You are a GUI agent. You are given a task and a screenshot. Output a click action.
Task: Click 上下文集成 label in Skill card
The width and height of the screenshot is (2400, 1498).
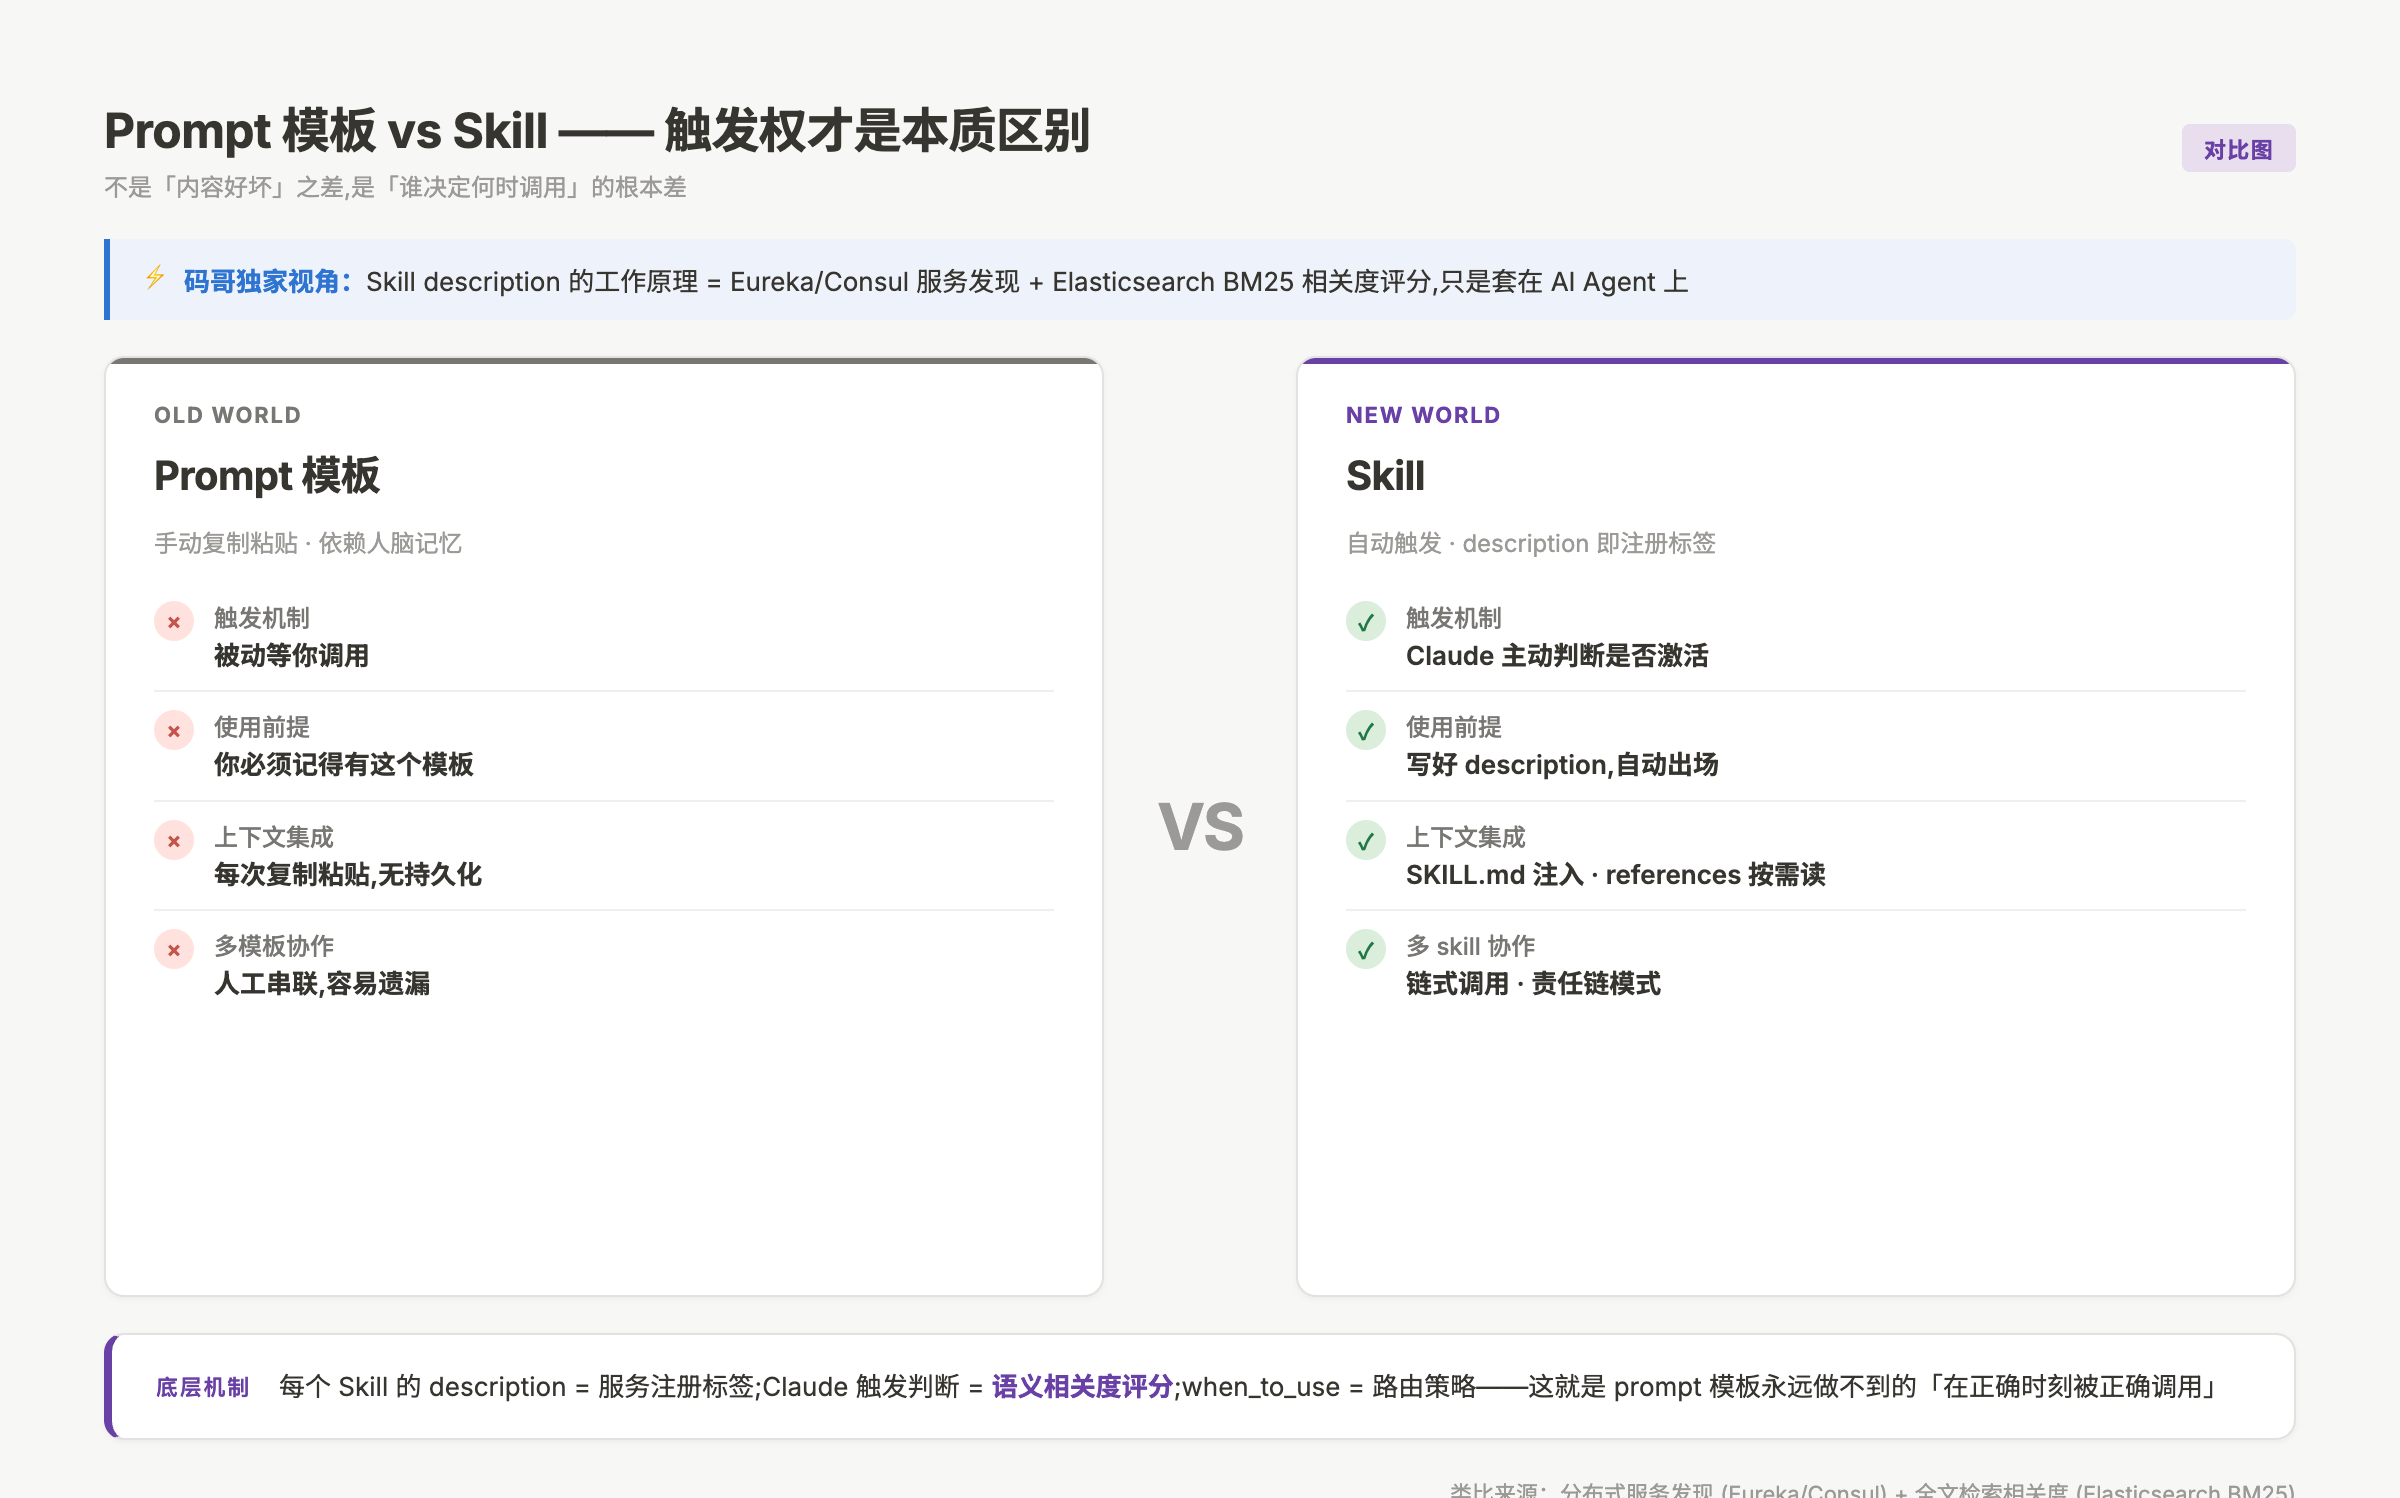click(x=1466, y=837)
